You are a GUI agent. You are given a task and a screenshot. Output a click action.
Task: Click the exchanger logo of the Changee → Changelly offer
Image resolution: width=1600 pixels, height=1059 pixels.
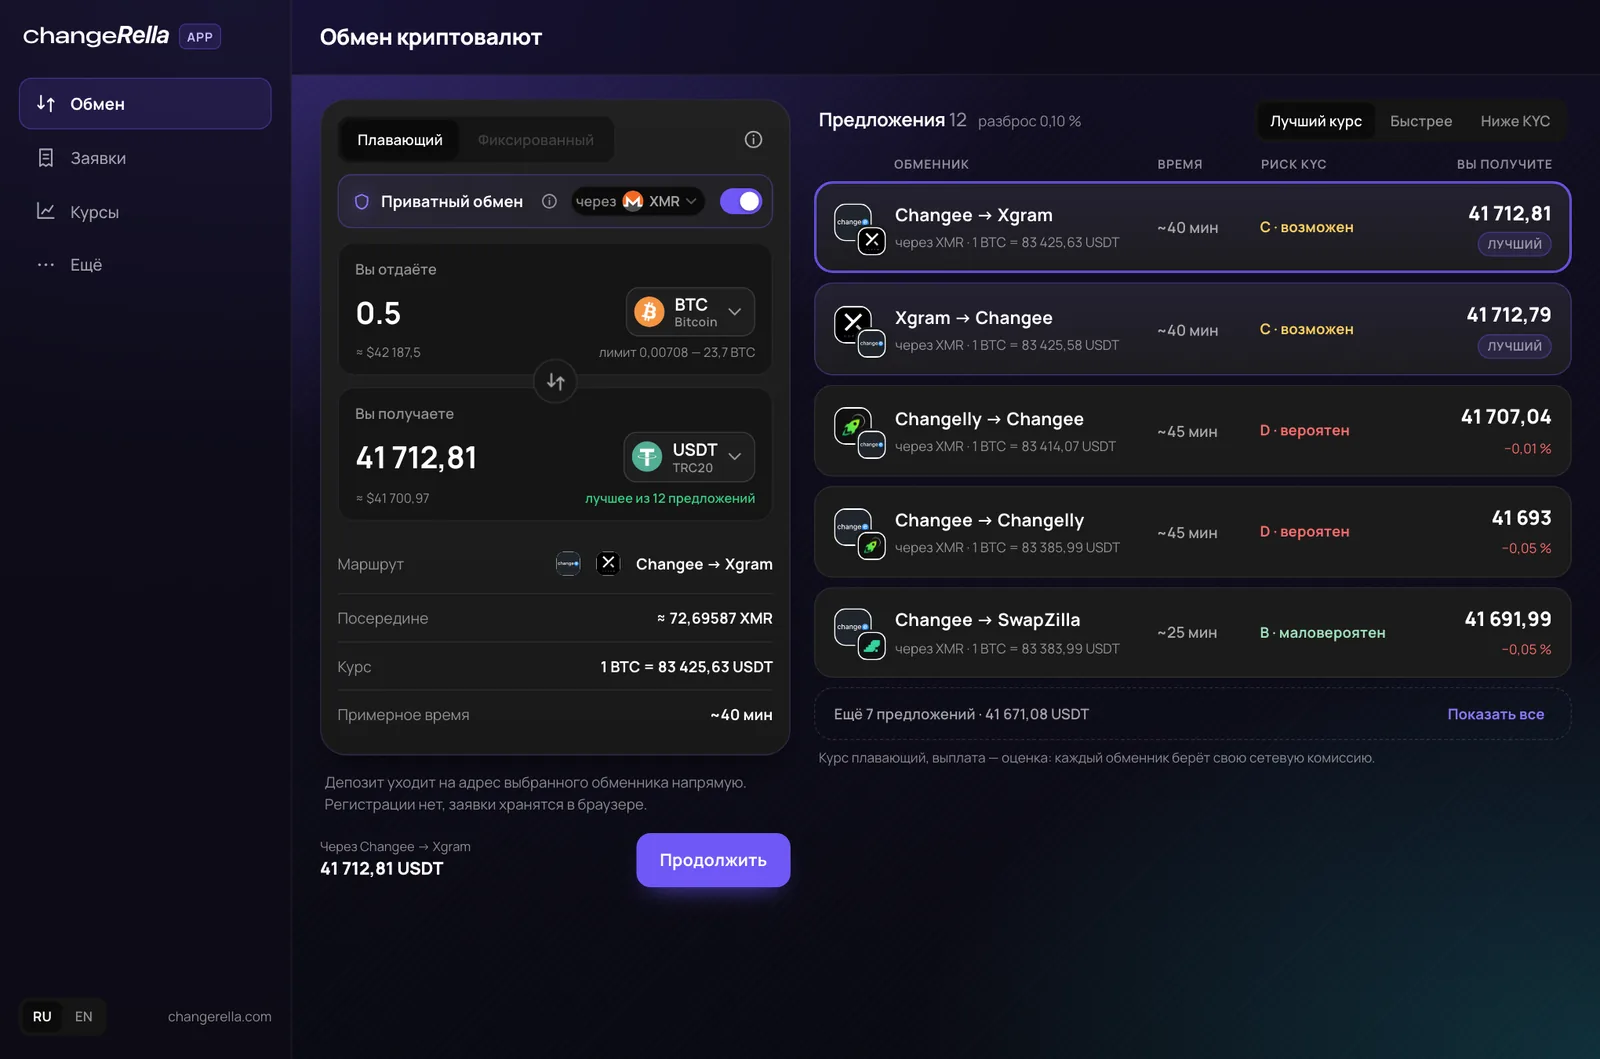pyautogui.click(x=860, y=534)
